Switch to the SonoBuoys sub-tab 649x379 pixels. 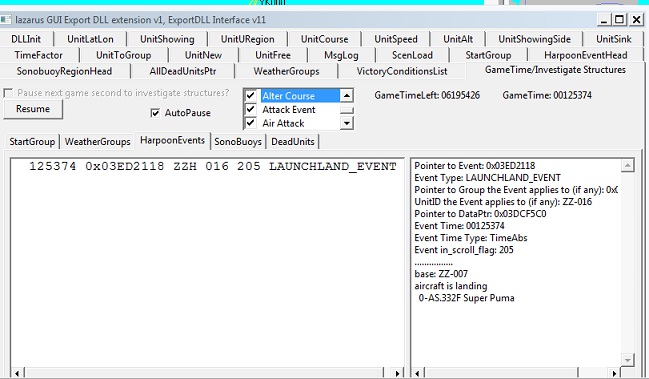[238, 142]
